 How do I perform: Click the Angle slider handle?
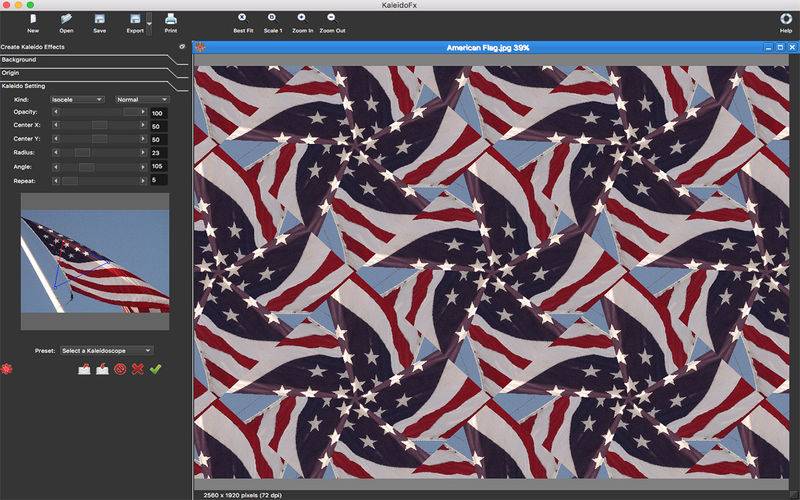point(86,167)
